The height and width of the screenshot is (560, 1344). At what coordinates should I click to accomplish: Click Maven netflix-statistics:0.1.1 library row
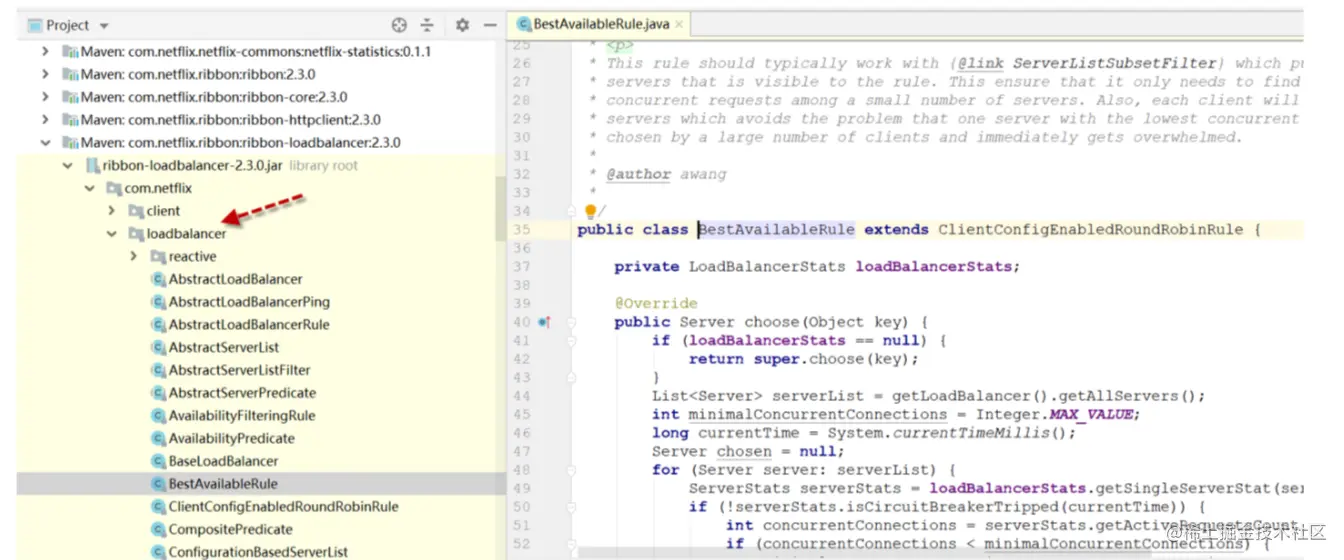point(247,51)
